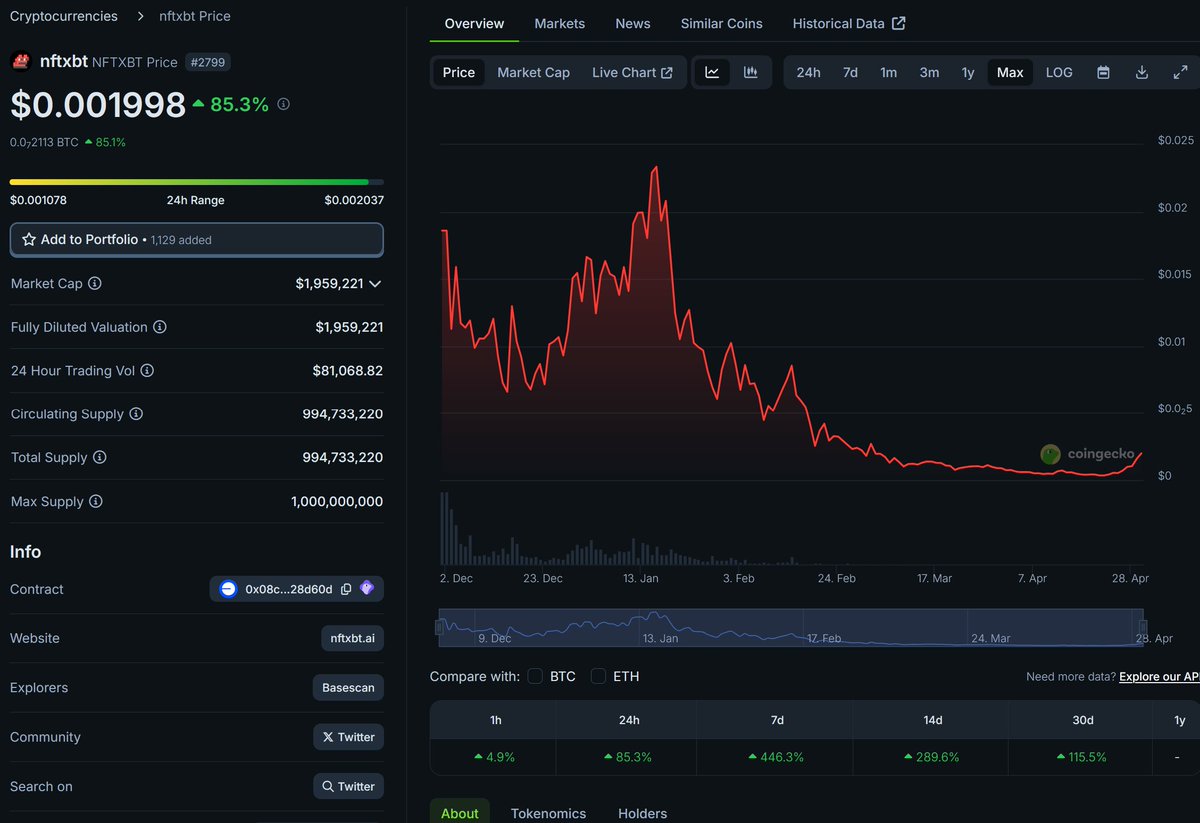Open the Historical Data tab
This screenshot has width=1200, height=823.
tap(849, 23)
